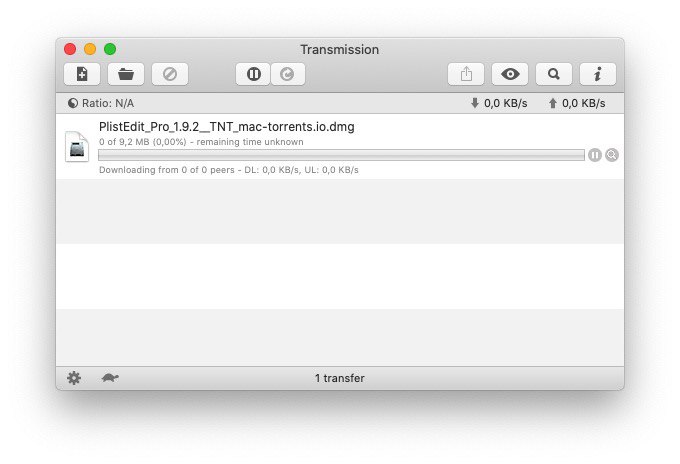Click the Create Torrent File toolbar icon
This screenshot has width=680, height=464.
coord(82,74)
